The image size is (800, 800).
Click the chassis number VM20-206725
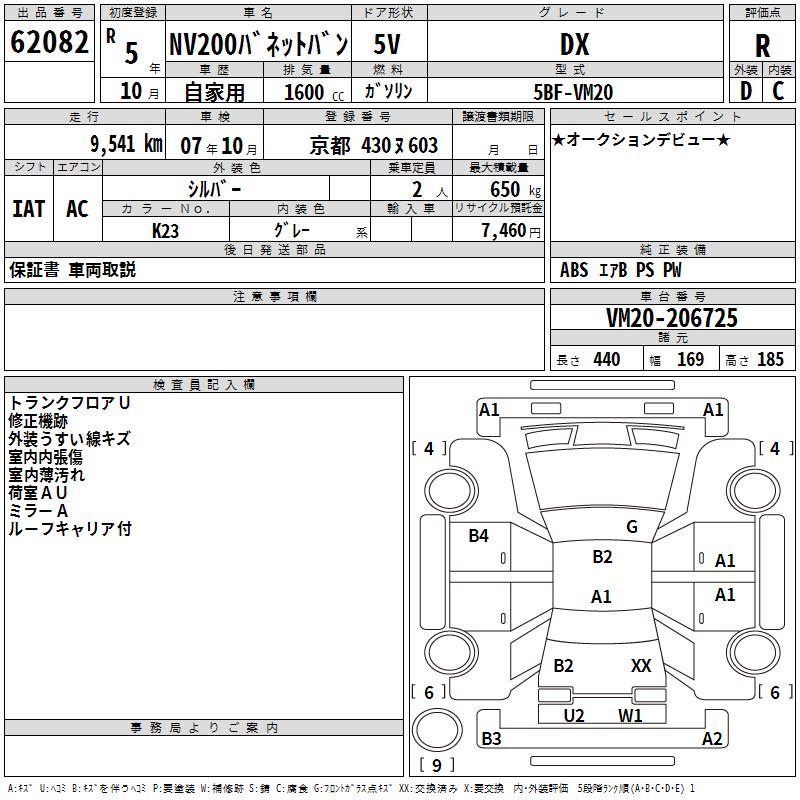[x=672, y=318]
